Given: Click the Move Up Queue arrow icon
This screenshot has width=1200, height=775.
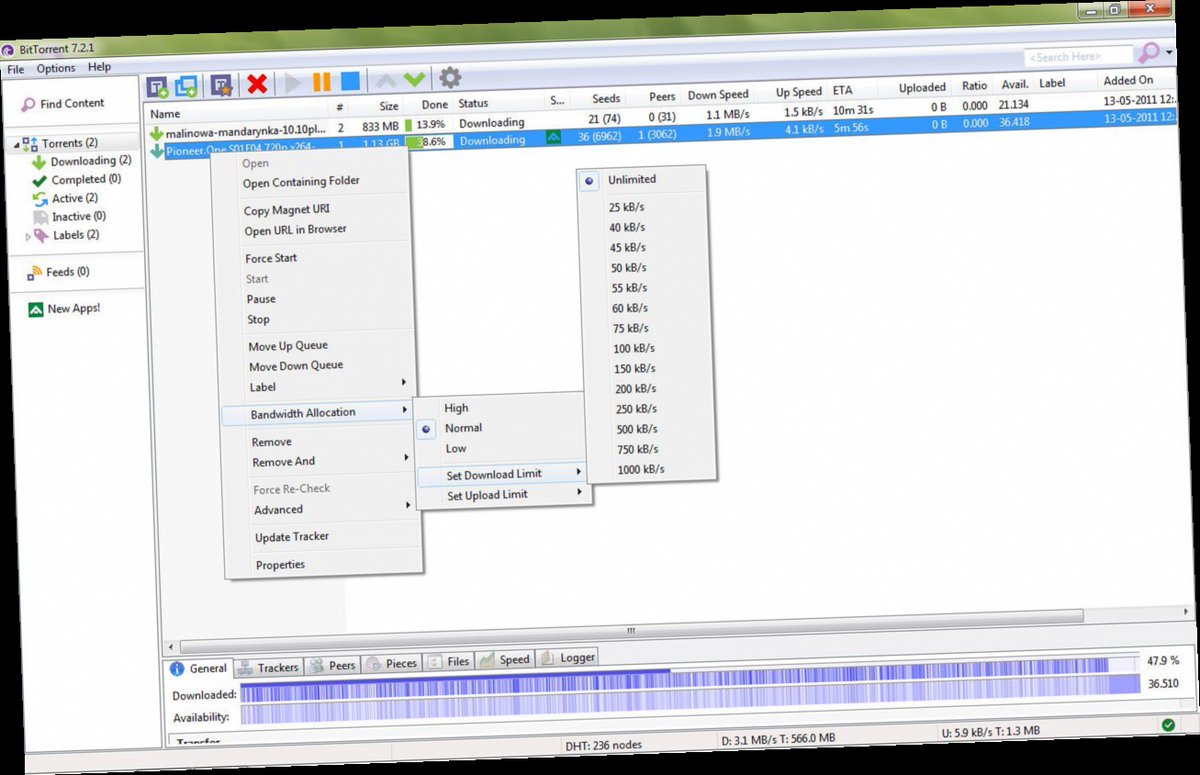Looking at the screenshot, I should coord(385,80).
